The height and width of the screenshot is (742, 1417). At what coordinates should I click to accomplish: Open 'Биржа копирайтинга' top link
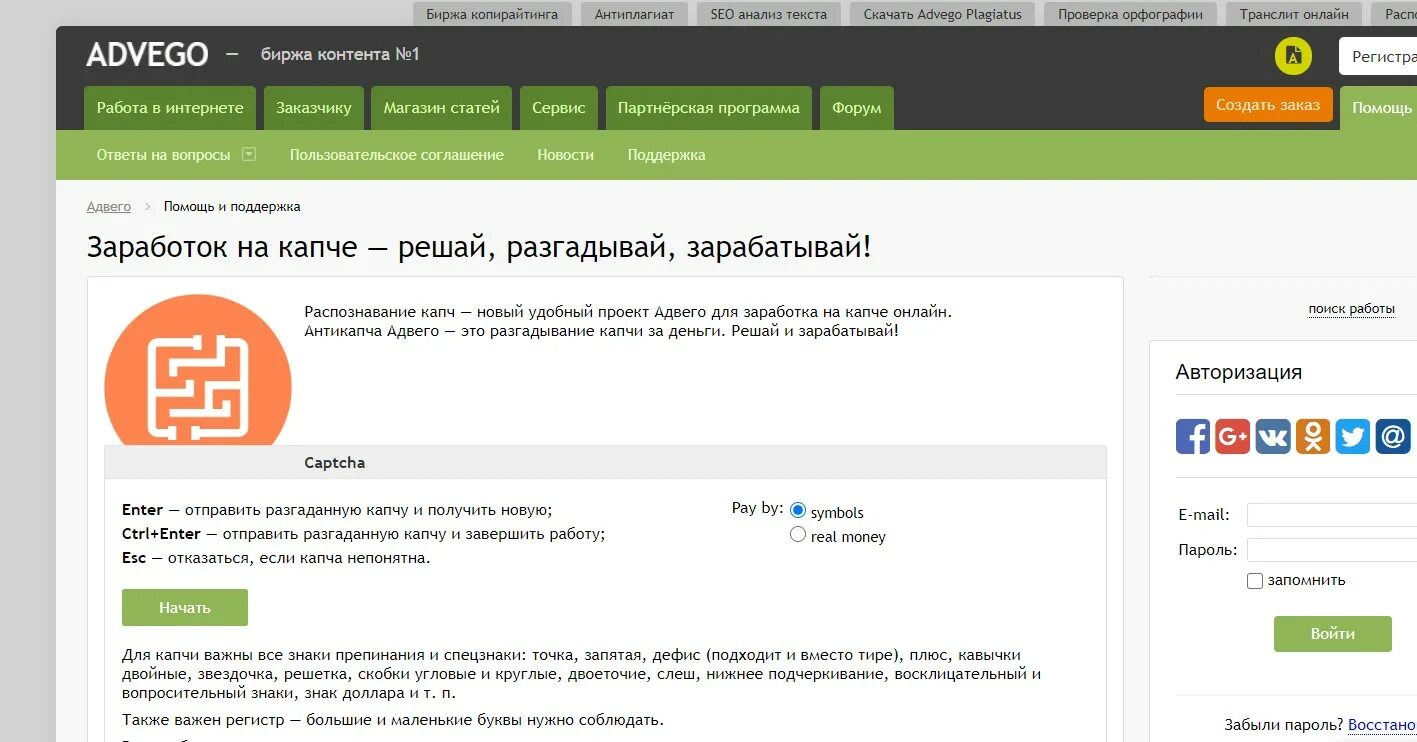[492, 14]
